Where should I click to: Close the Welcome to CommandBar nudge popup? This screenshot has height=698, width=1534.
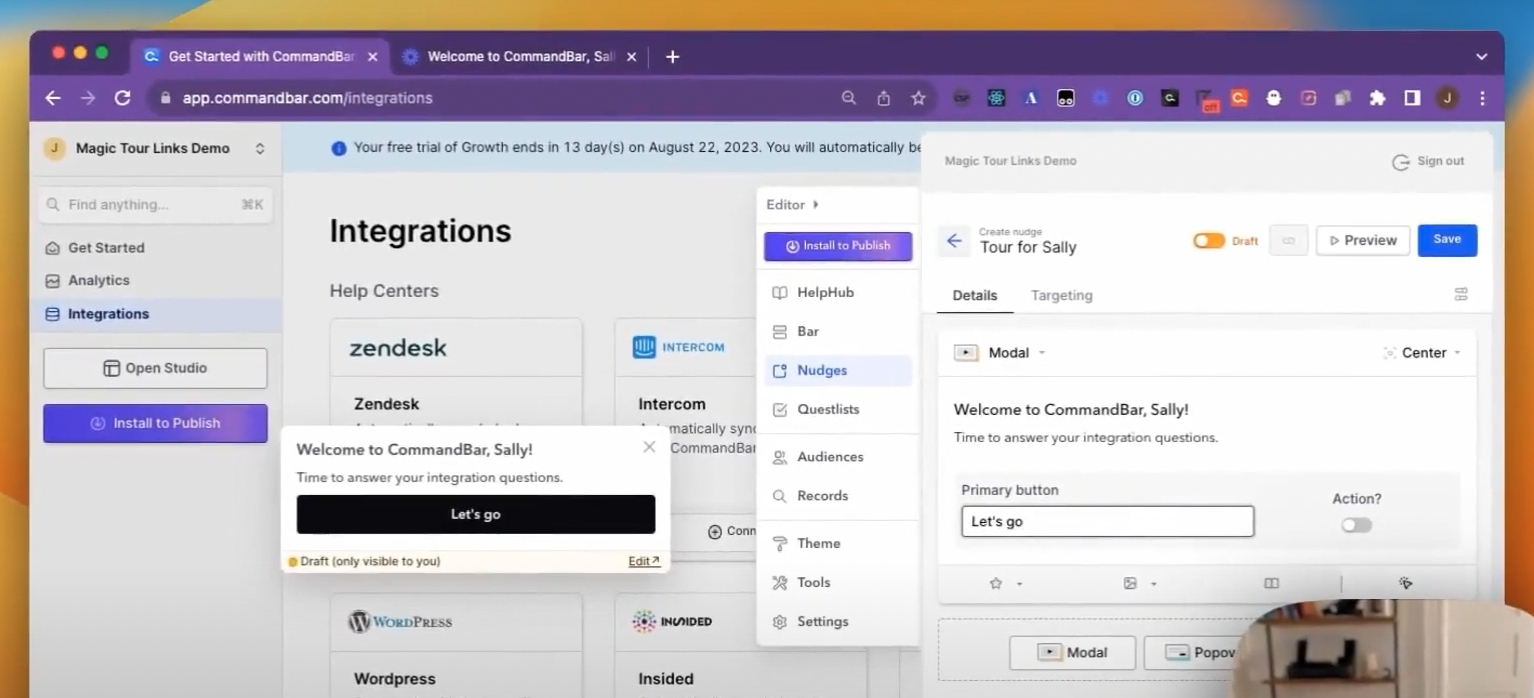649,447
